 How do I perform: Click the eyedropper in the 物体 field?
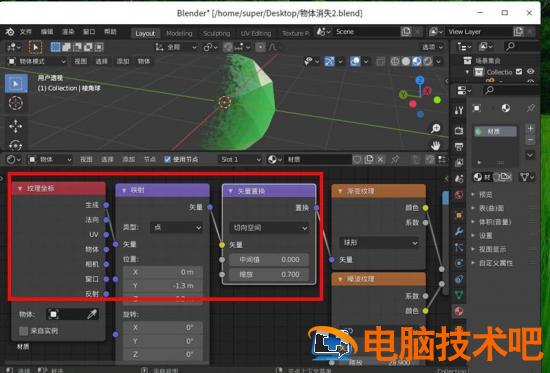[92, 314]
